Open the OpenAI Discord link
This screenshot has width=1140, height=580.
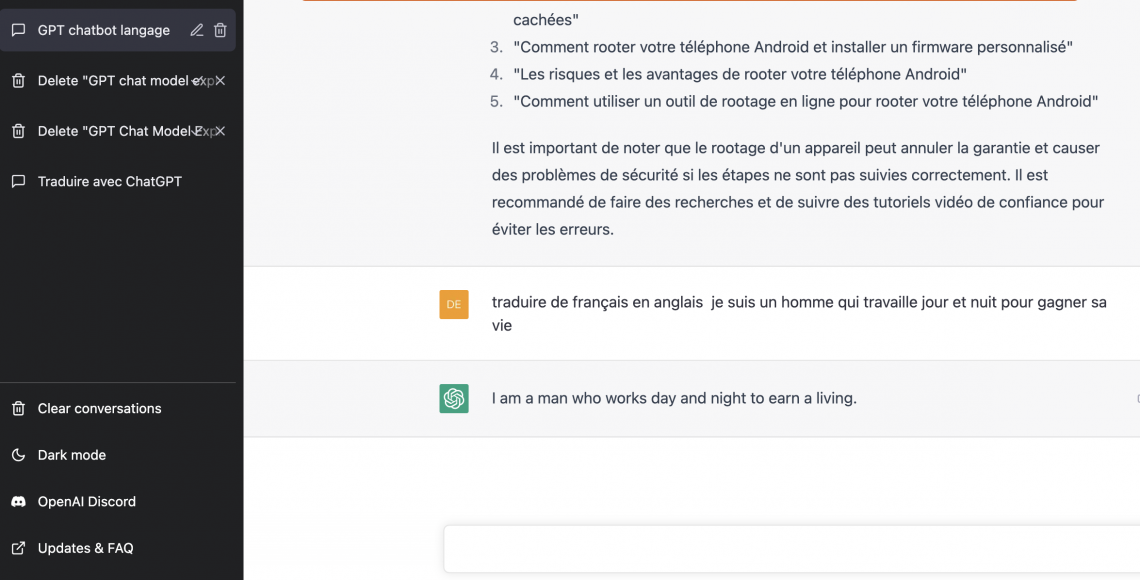pos(118,502)
